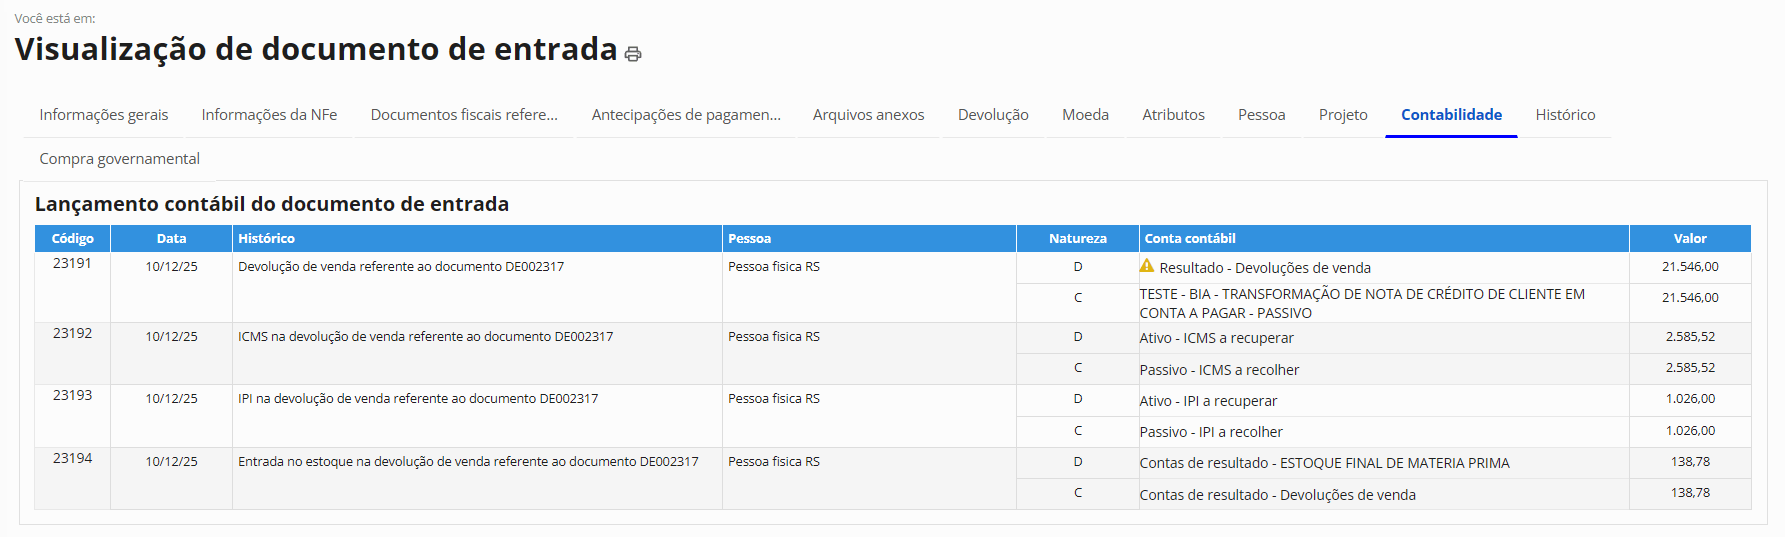This screenshot has width=1785, height=537.
Task: Open the Informações gerais tab
Action: point(104,115)
